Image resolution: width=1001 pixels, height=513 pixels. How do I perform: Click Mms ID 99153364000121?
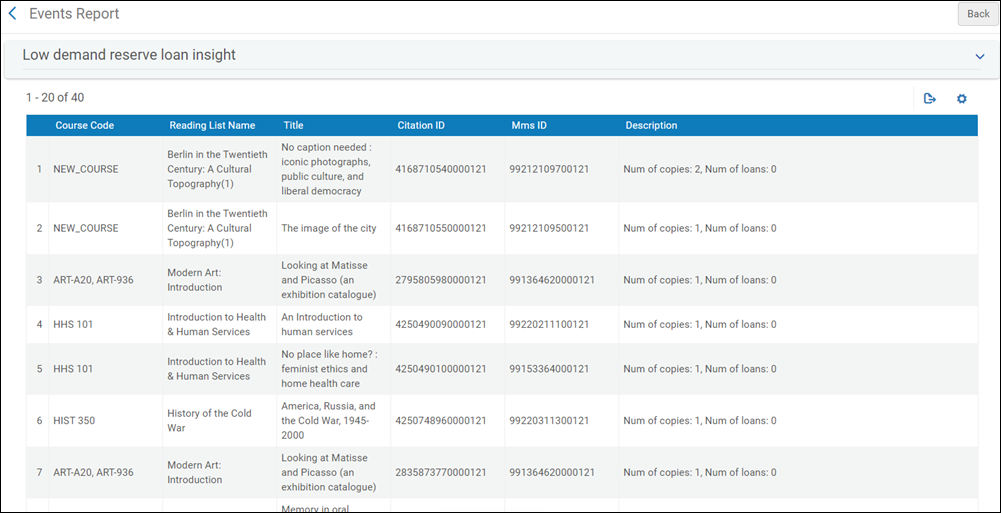pos(549,369)
